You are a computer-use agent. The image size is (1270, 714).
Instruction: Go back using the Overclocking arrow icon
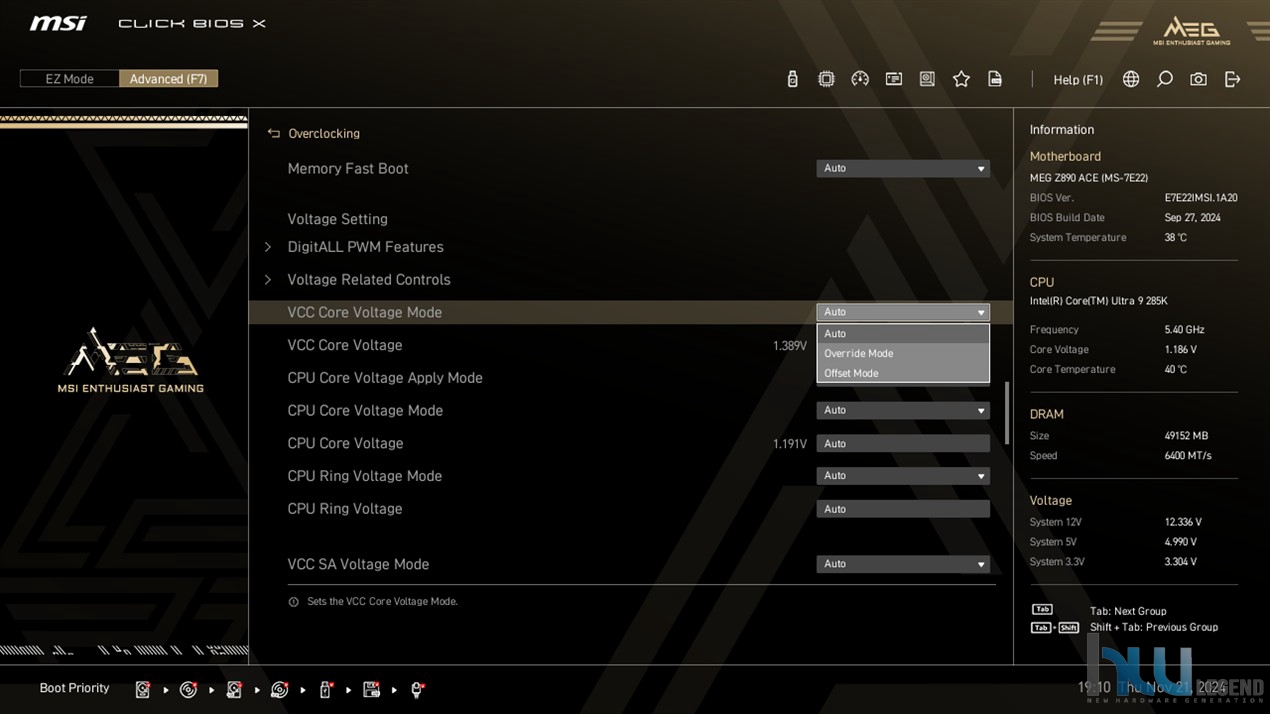click(x=274, y=133)
